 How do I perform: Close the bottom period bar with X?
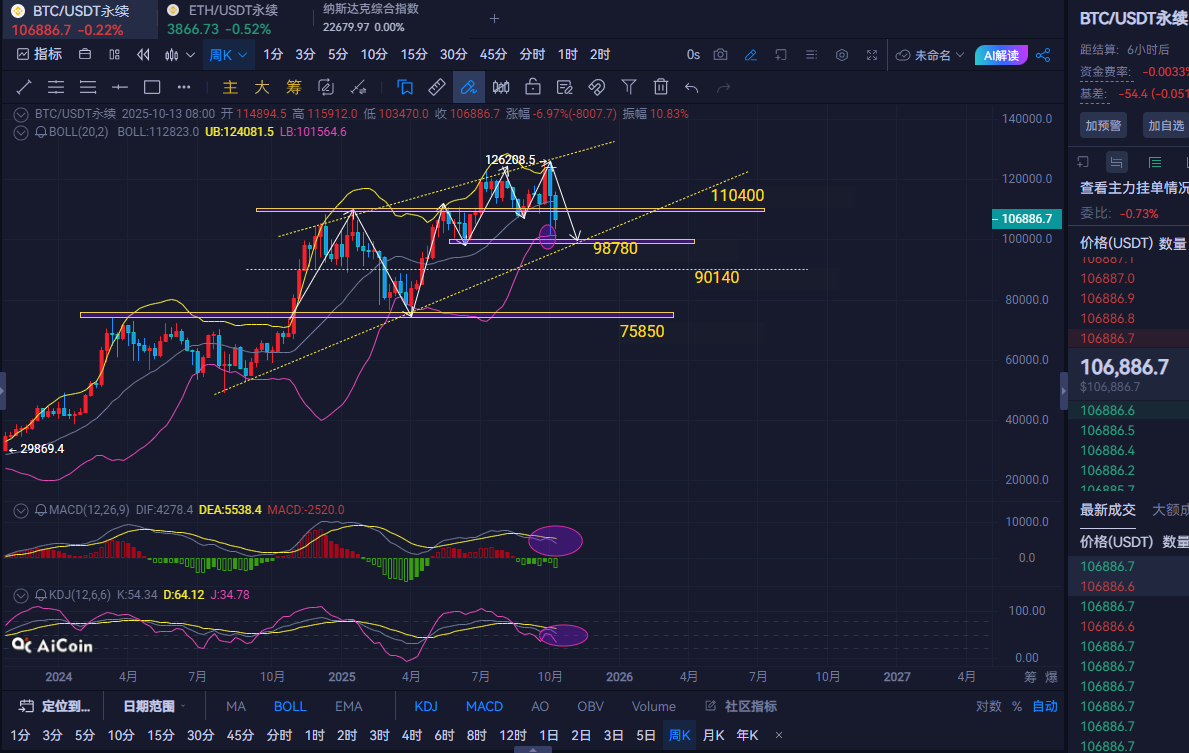pos(779,735)
